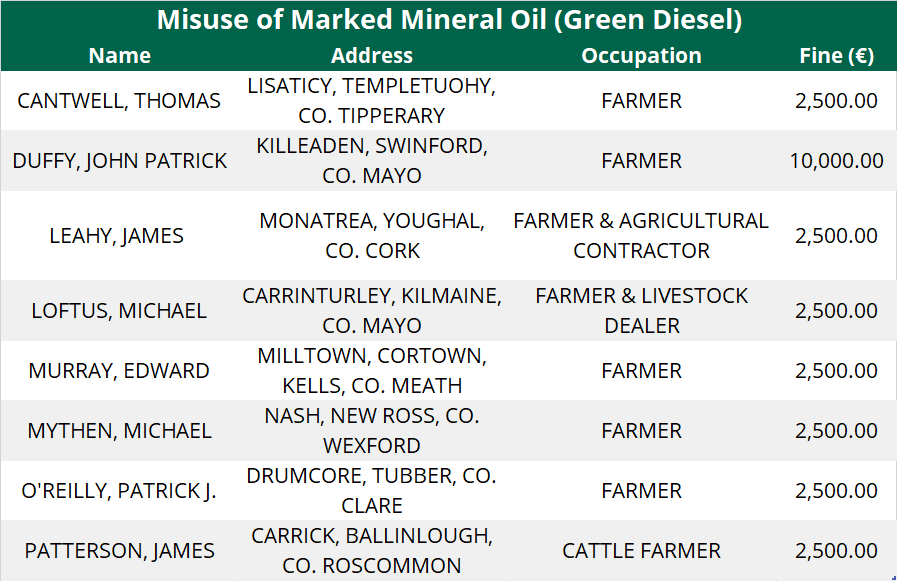Select the Name column header
Image resolution: width=897 pixels, height=581 pixels.
pos(120,56)
